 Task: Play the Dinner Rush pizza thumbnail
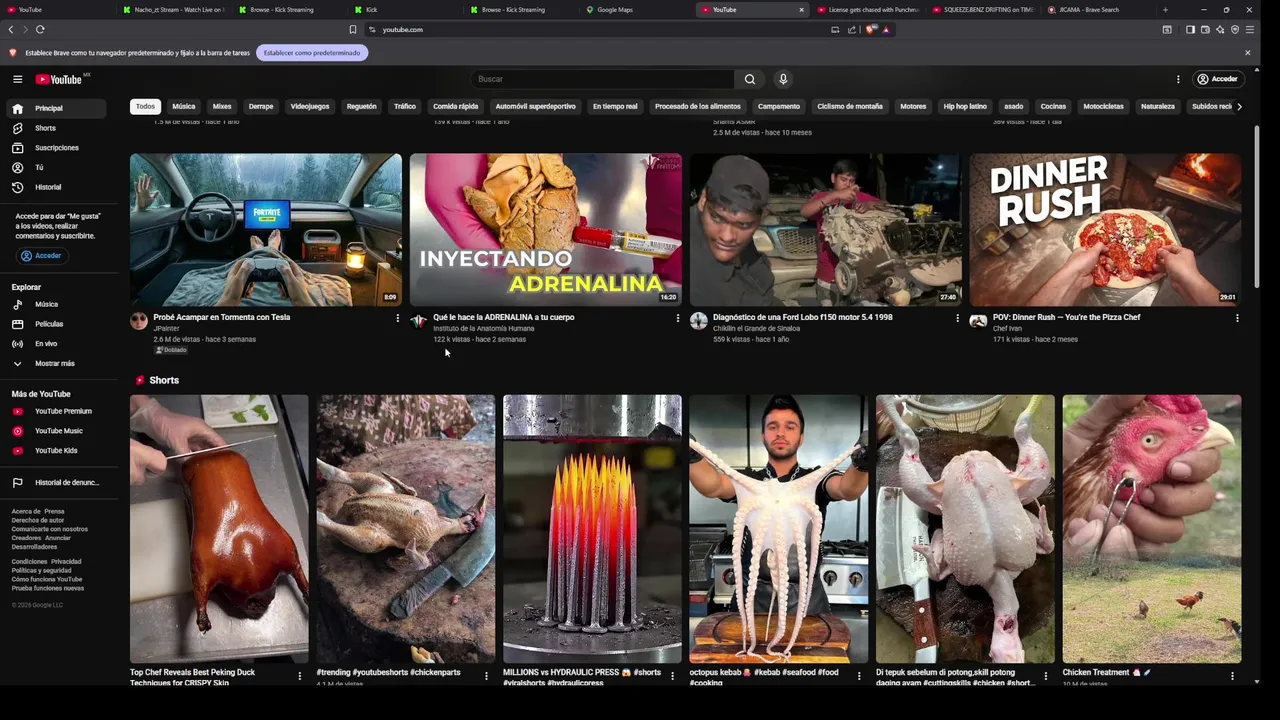tap(1106, 229)
